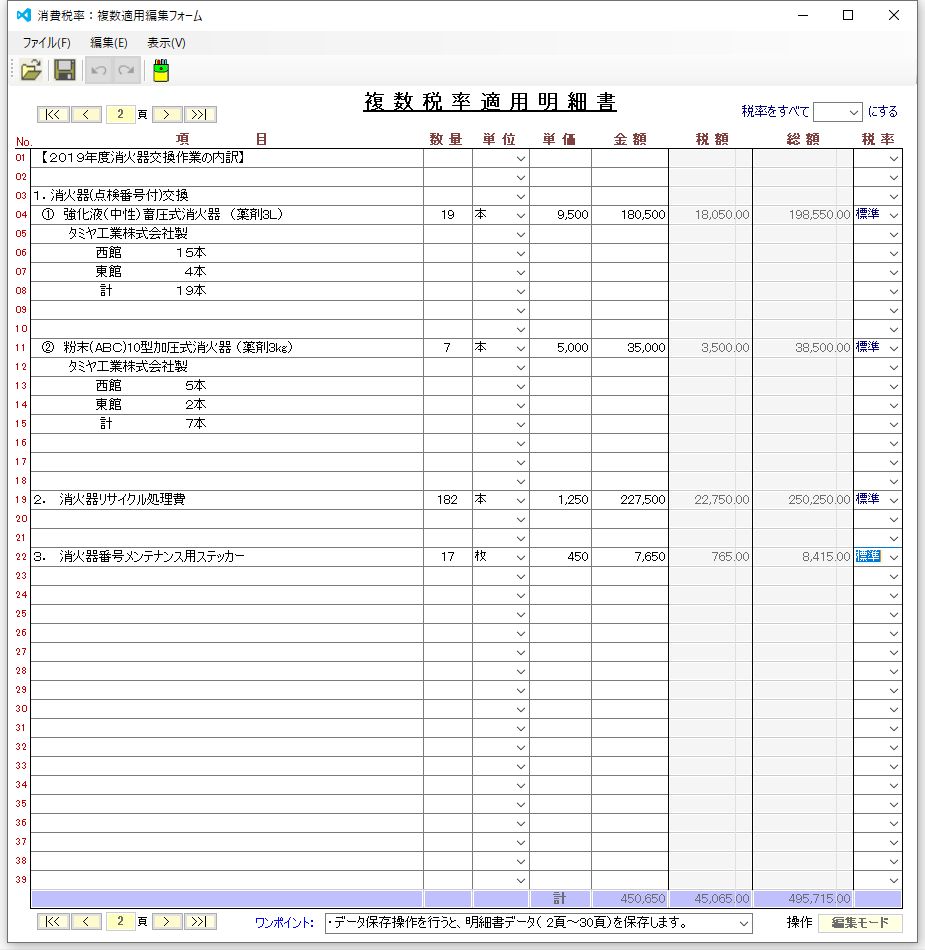Click the 編集モード operation button
Image resolution: width=925 pixels, height=950 pixels.
tap(860, 923)
